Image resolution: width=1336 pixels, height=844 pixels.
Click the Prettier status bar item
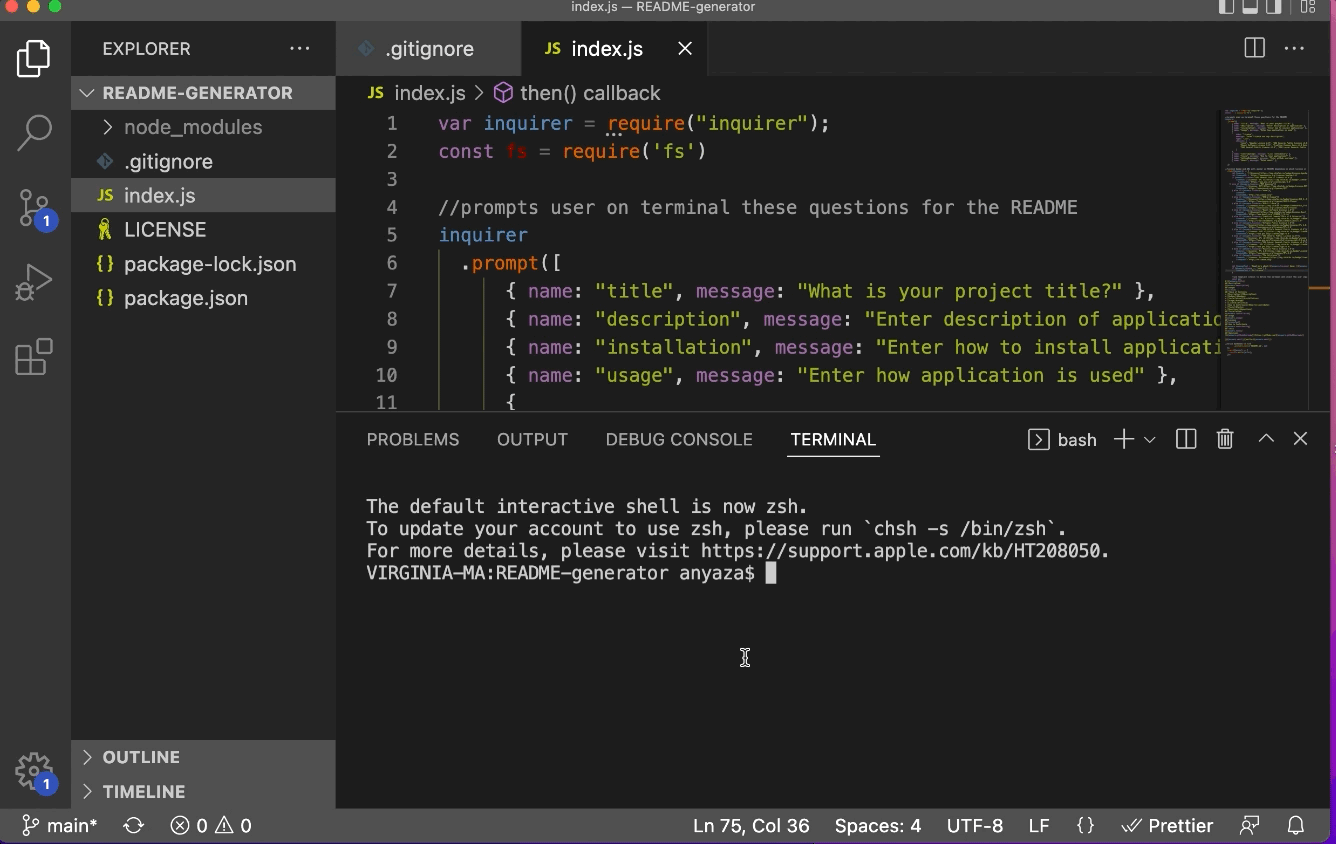(1167, 825)
